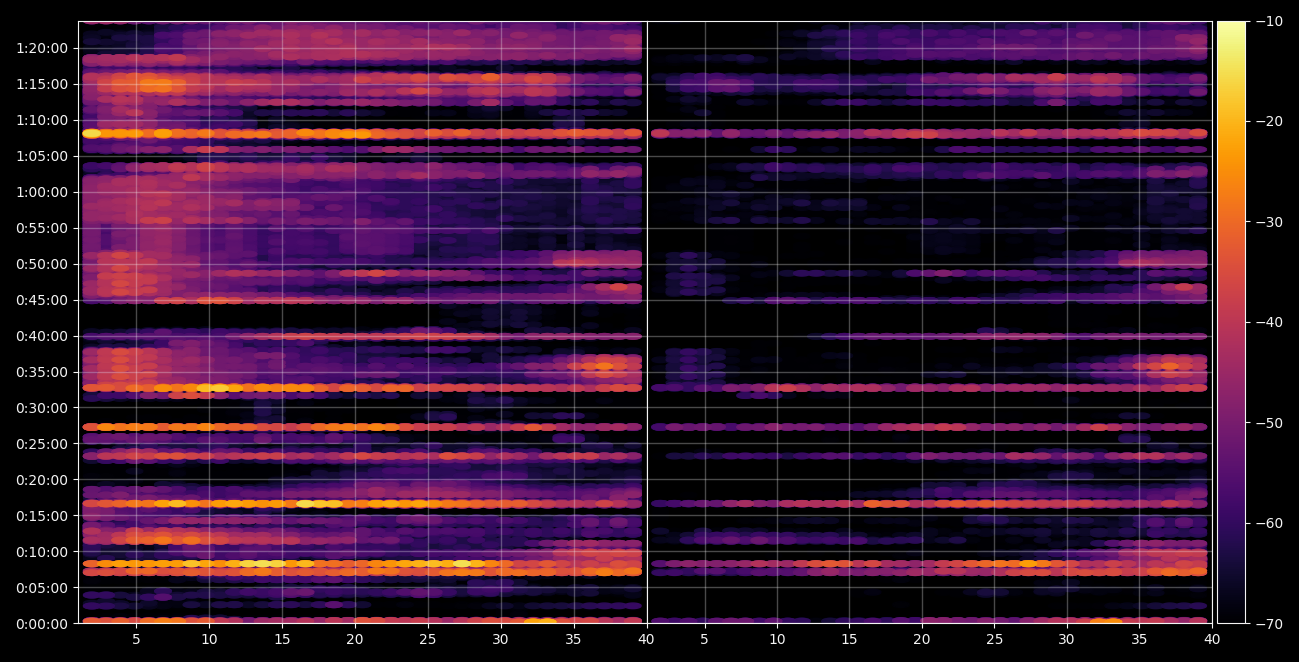Viewport: 1299px width, 662px height.
Task: Click x-axis label 15 of left heatmap
Action: [282, 639]
